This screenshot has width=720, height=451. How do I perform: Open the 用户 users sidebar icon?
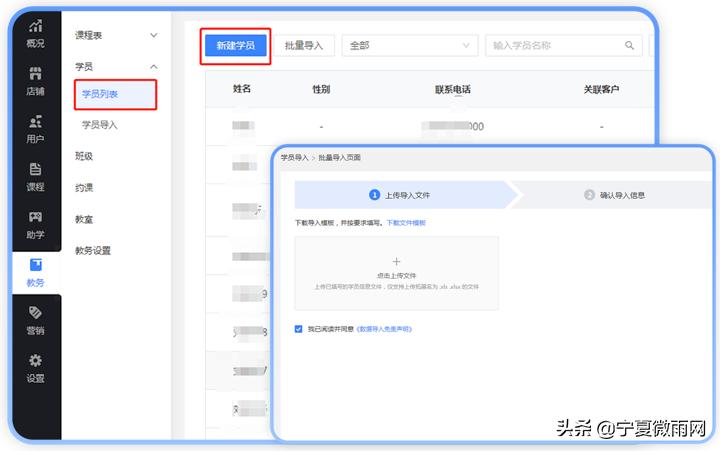click(35, 122)
